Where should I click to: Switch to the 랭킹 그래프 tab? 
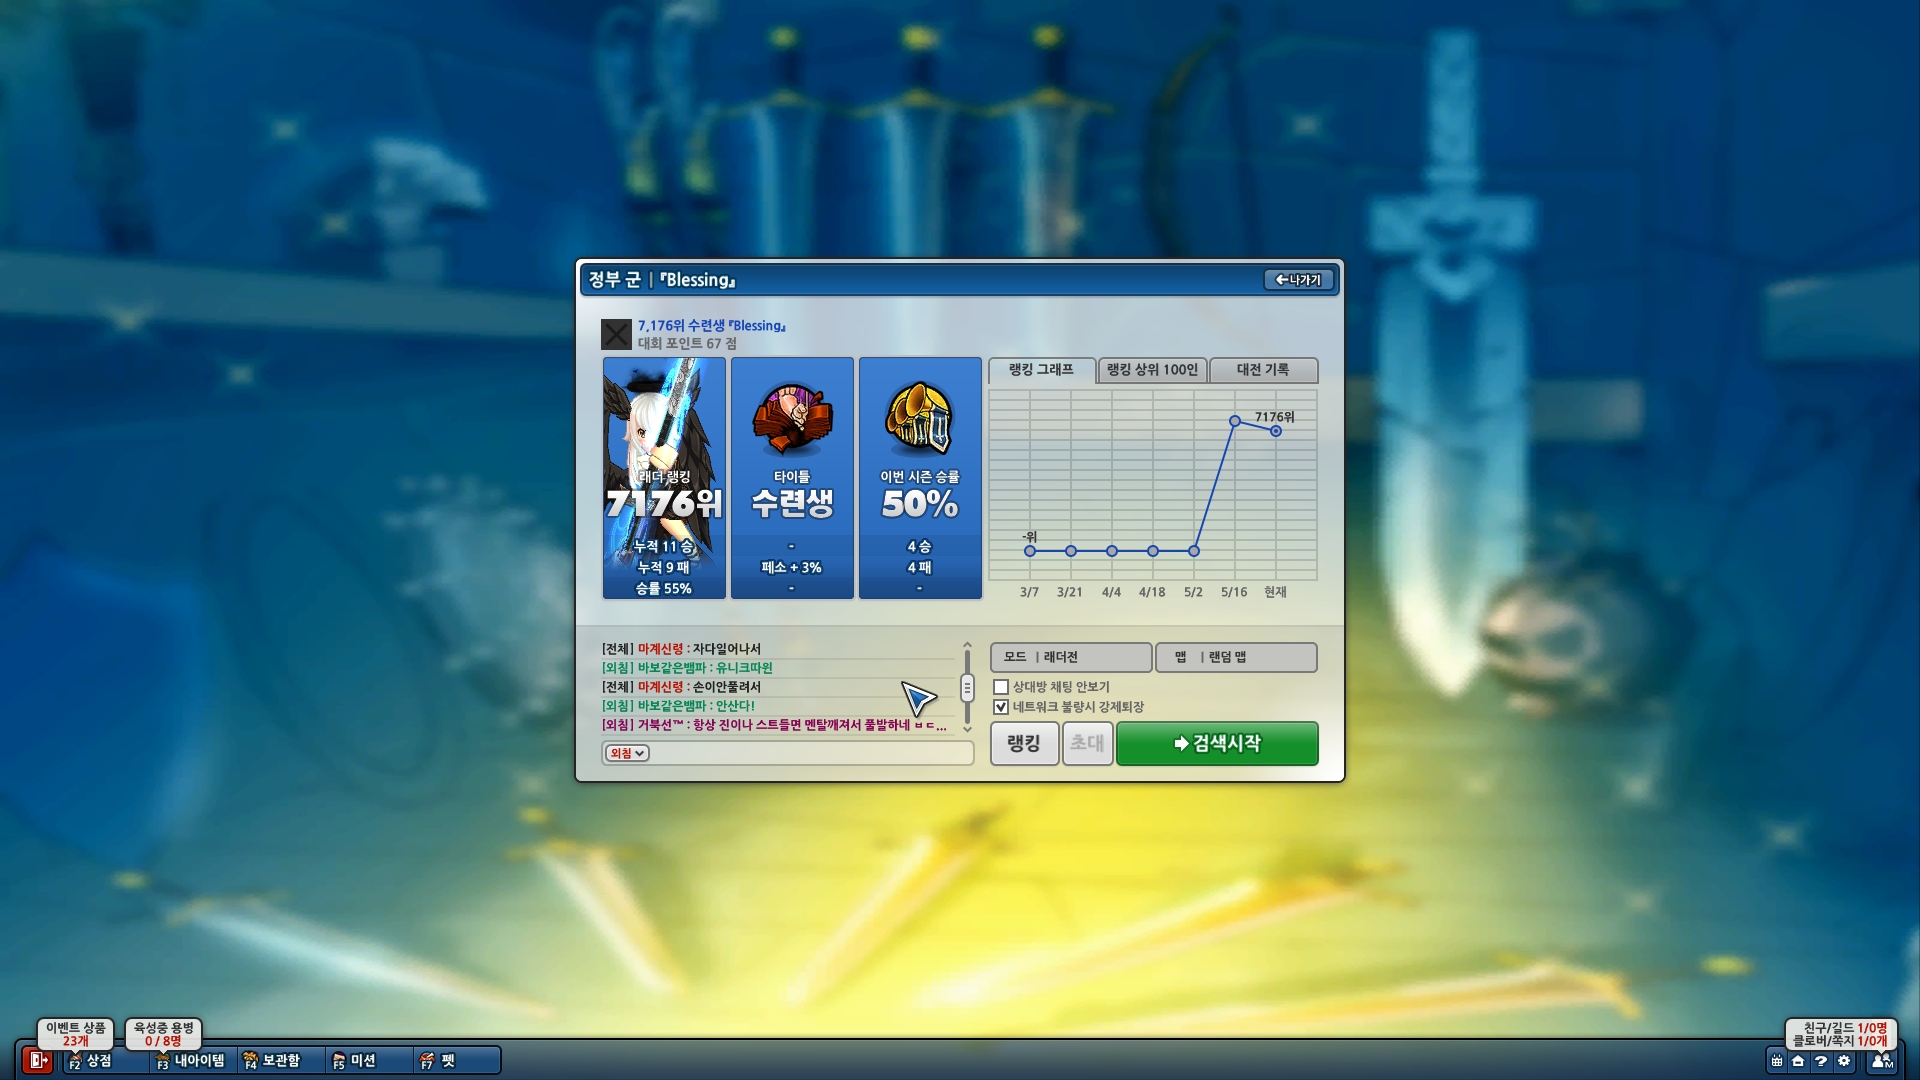click(1041, 370)
